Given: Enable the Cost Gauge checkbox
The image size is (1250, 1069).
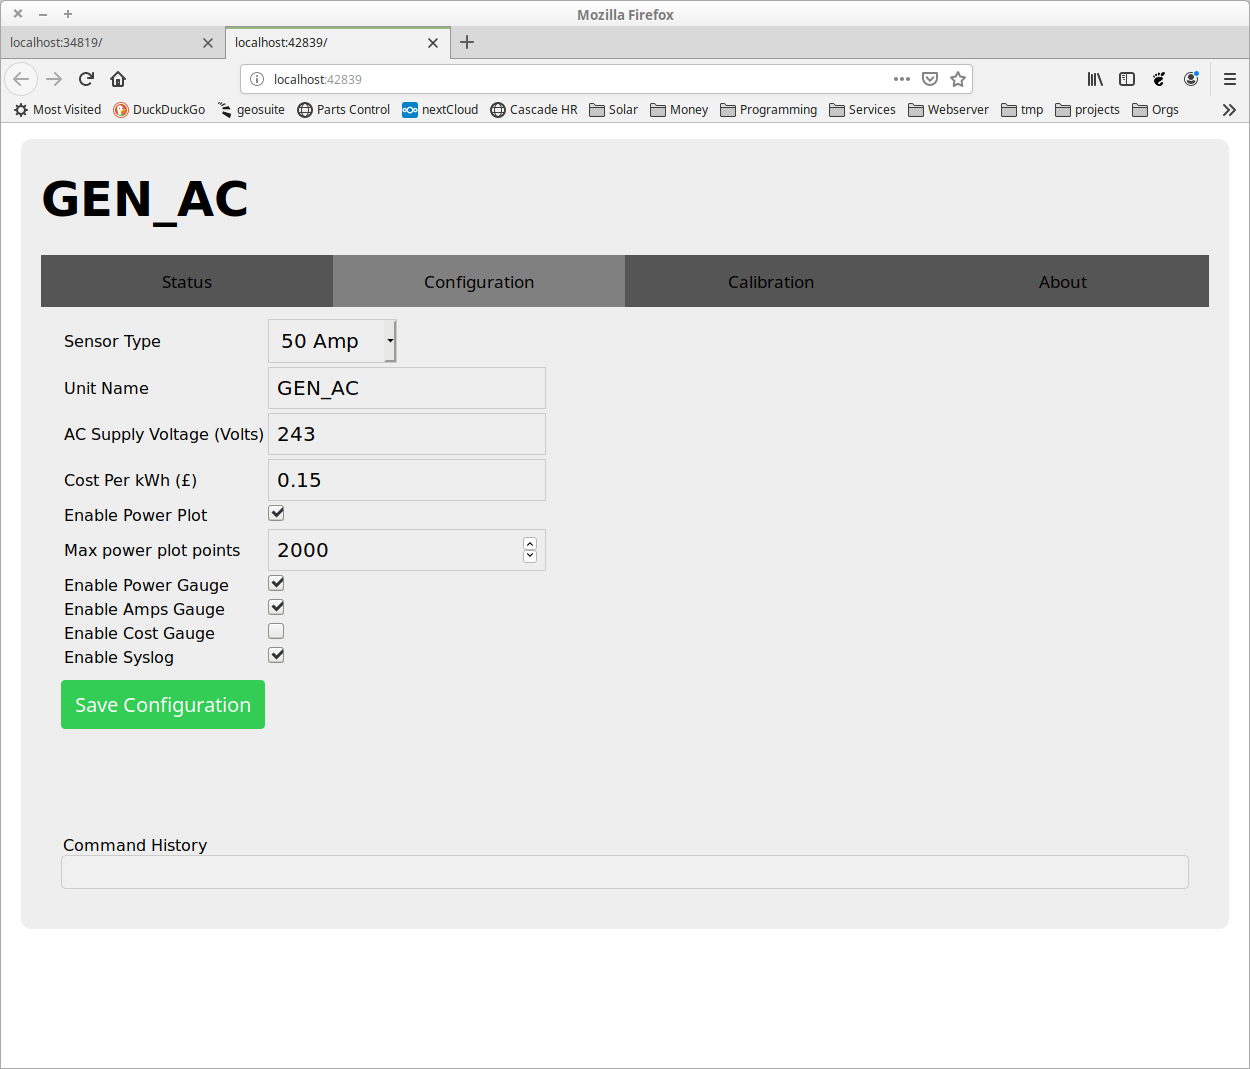Looking at the screenshot, I should coord(277,631).
